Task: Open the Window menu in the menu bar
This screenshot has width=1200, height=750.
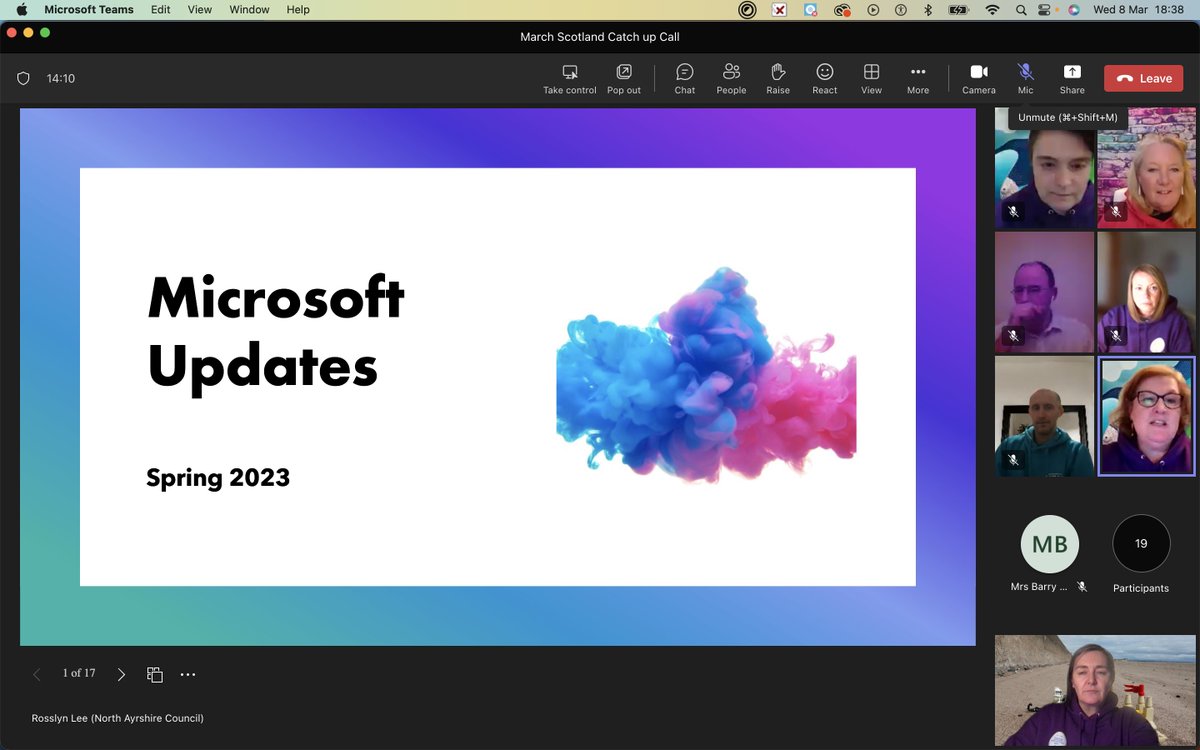Action: 248,9
